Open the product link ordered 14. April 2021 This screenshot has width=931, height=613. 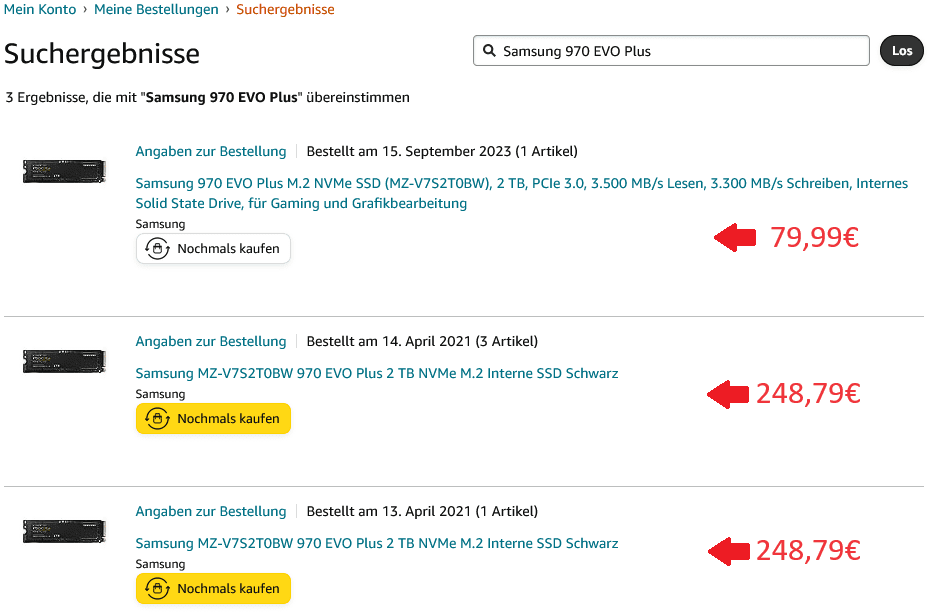tap(376, 373)
